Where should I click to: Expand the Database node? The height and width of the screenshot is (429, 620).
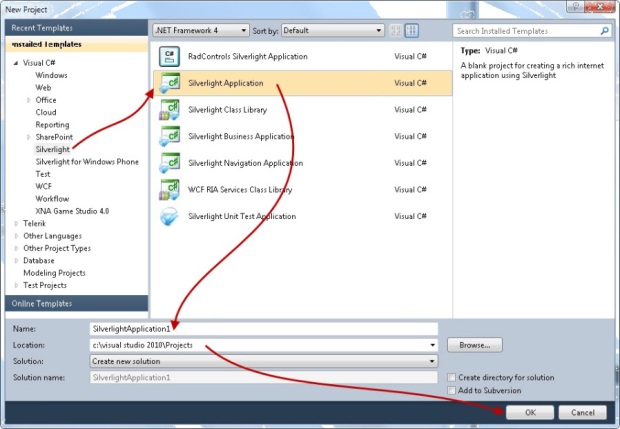coord(16,261)
